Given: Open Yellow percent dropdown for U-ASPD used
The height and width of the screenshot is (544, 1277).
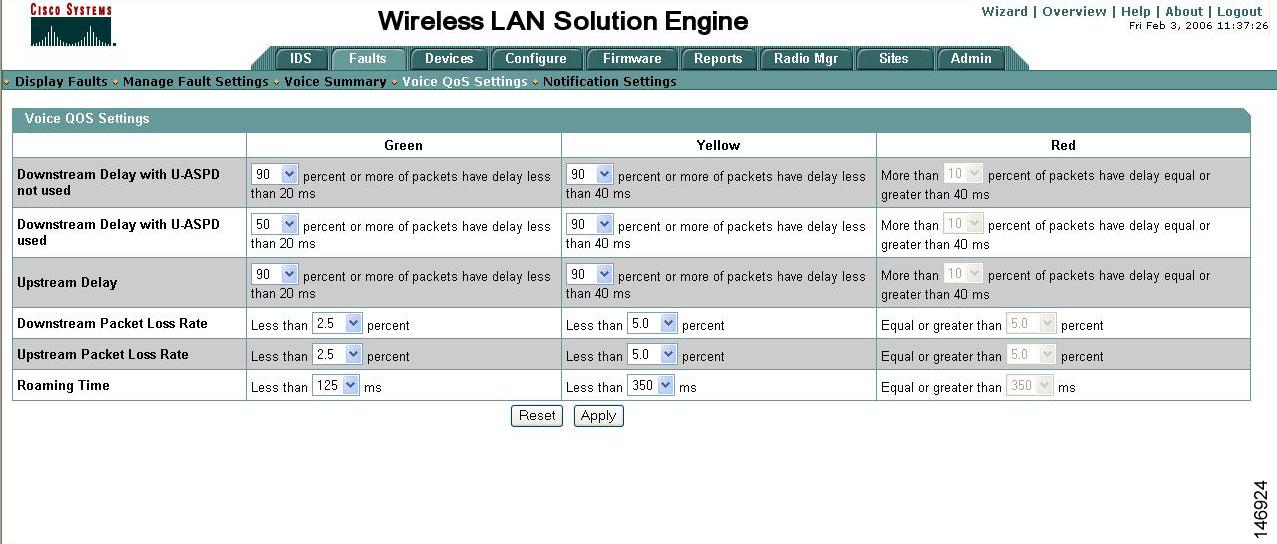Looking at the screenshot, I should tap(590, 224).
